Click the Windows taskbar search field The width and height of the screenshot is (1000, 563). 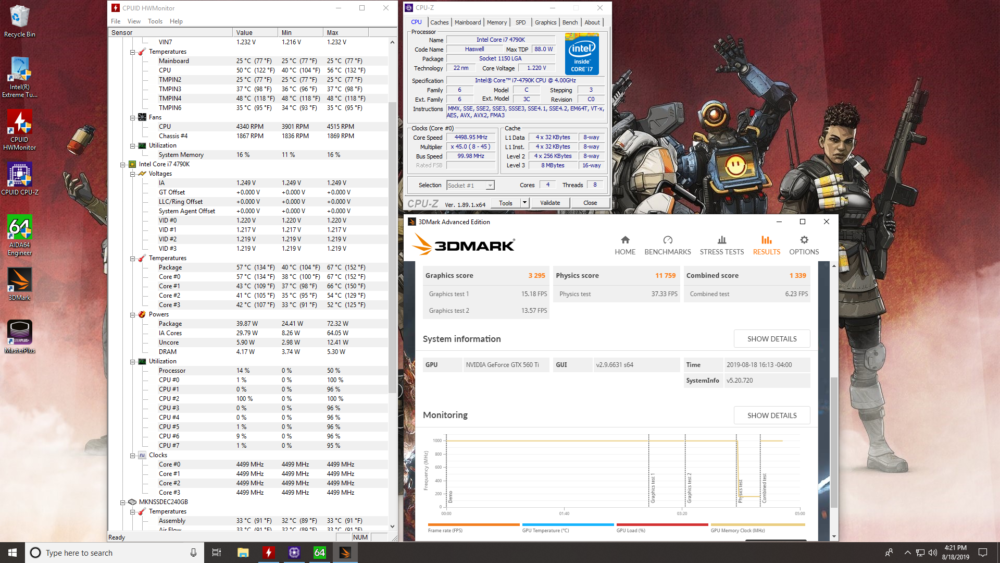(115, 552)
